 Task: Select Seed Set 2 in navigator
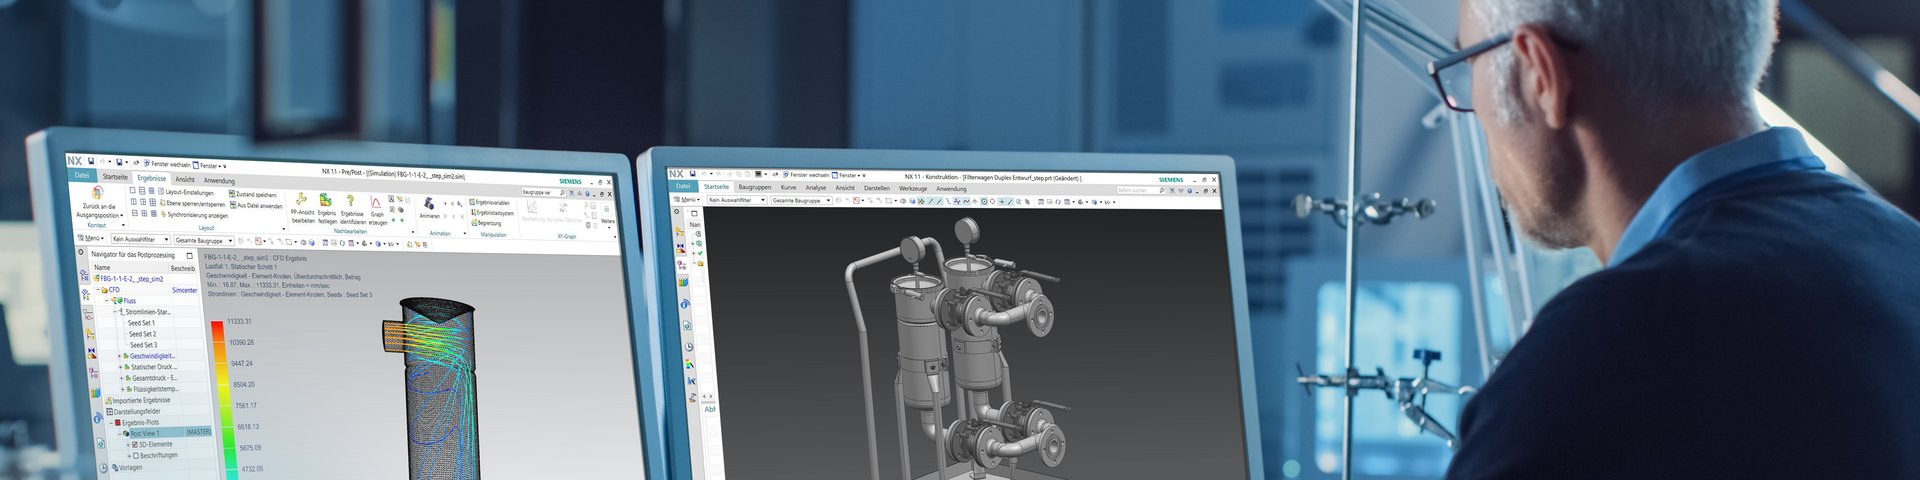pyautogui.click(x=142, y=334)
